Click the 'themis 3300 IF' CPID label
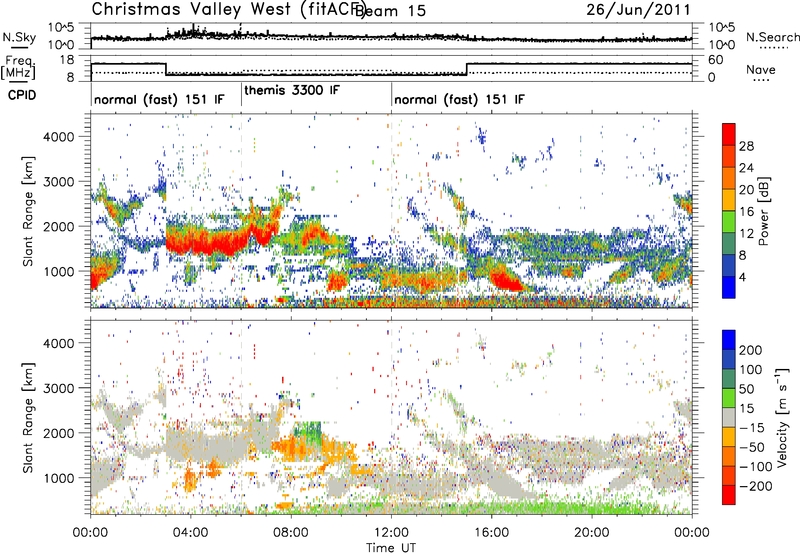 point(291,91)
